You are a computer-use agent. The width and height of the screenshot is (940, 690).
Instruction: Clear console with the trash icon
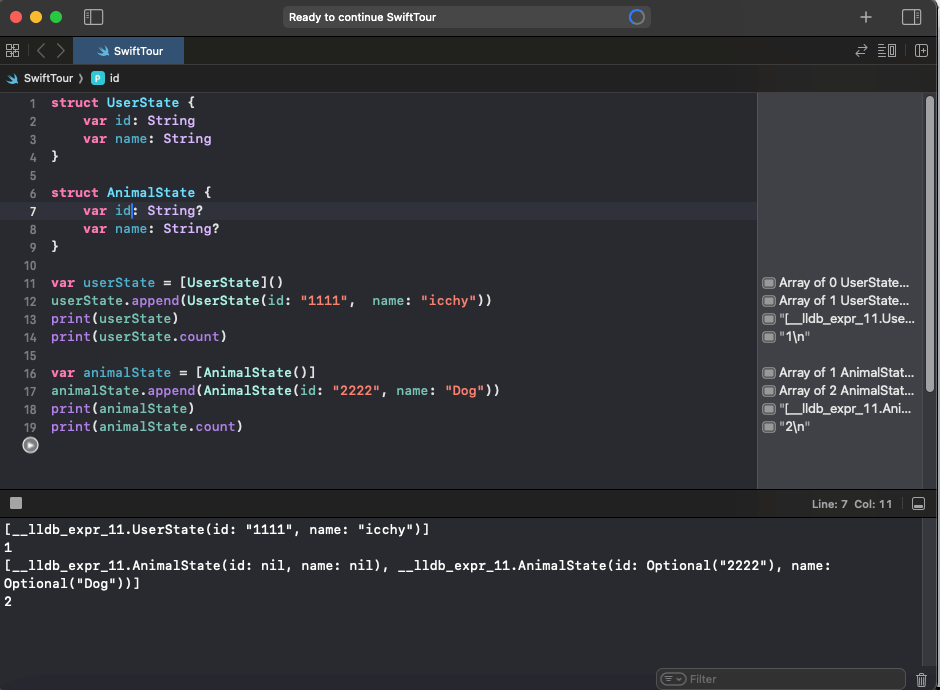tap(921, 679)
